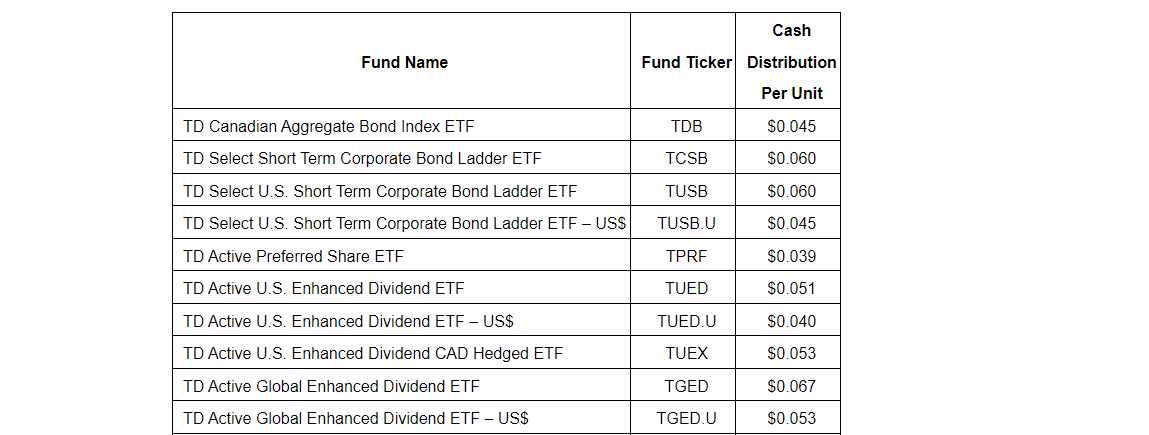Select the TGED.U ticker cell
The height and width of the screenshot is (435, 1149).
click(686, 418)
